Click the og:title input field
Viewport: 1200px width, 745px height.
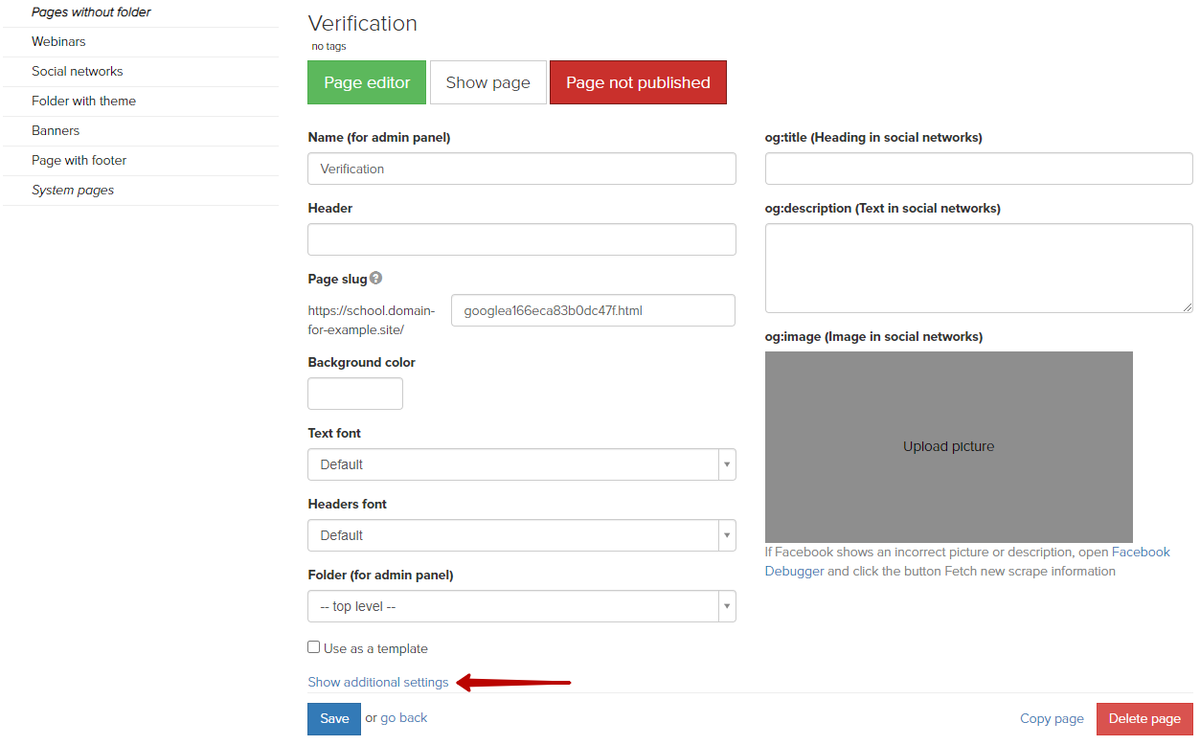click(x=979, y=169)
